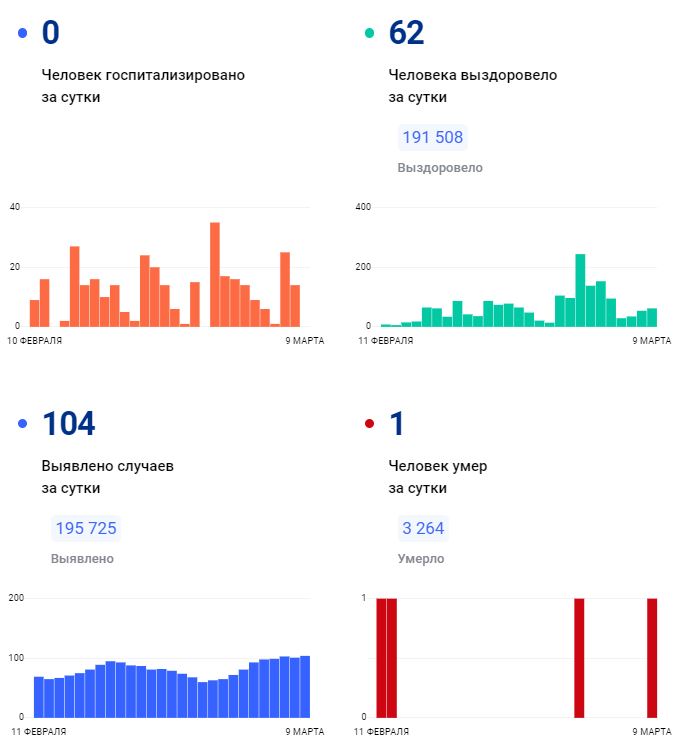Screen dimensions: 691x745
Task: Click the teal dot beside recovered count 62
Action: click(x=369, y=33)
